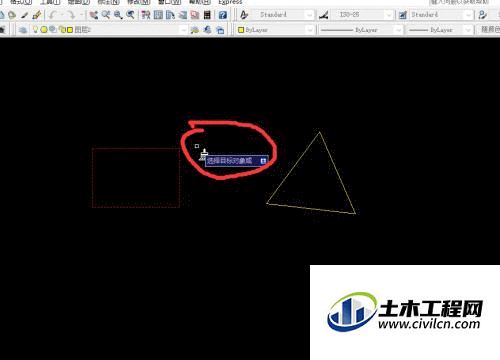
Task: Toggle the layer on/off lightbulb
Action: point(35,30)
